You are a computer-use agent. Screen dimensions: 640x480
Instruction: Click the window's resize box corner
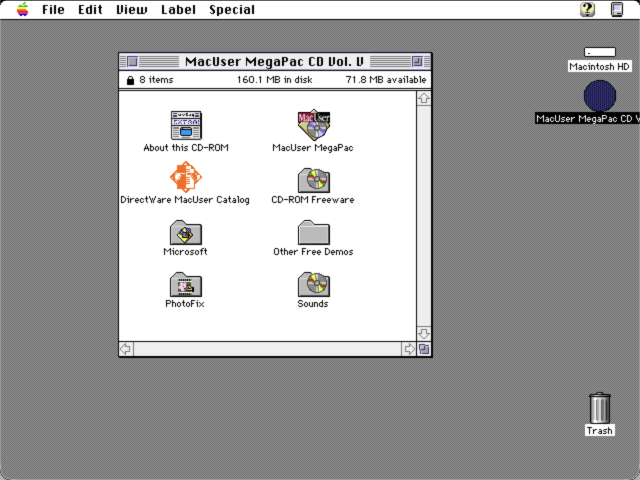[x=424, y=349]
